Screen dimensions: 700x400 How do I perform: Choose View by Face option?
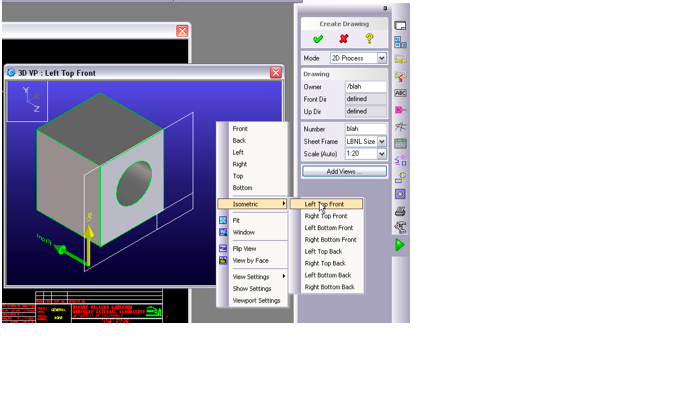click(250, 260)
